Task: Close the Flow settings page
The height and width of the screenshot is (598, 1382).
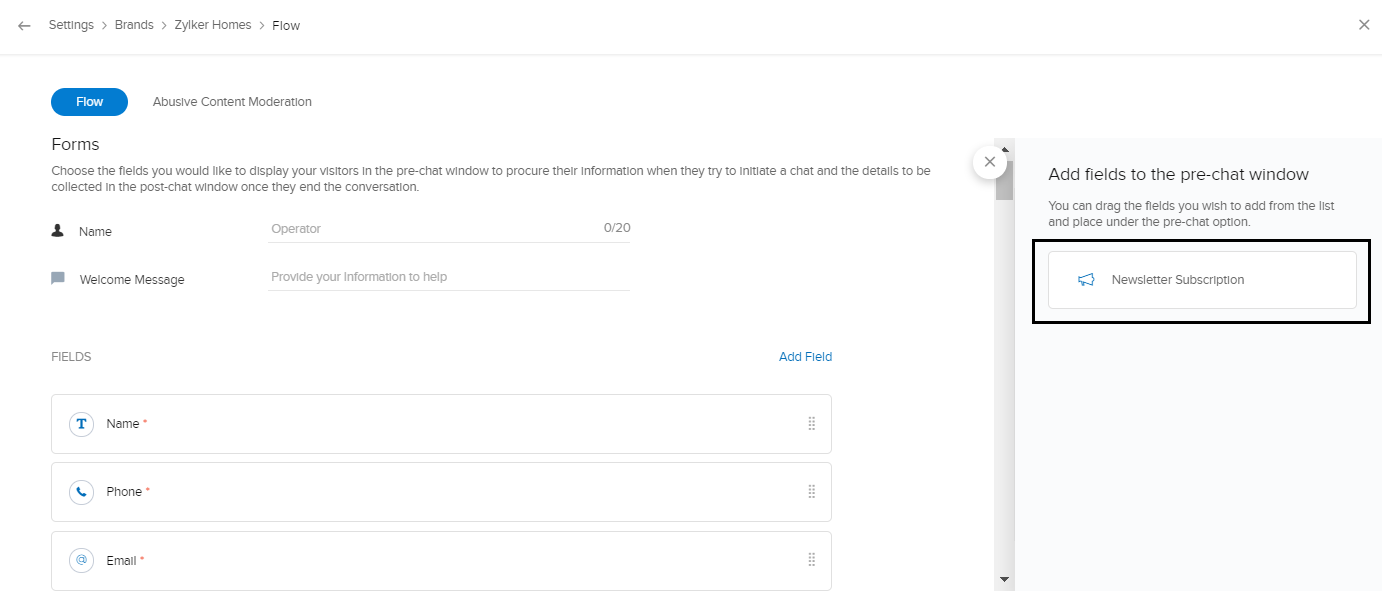Action: click(x=1364, y=25)
